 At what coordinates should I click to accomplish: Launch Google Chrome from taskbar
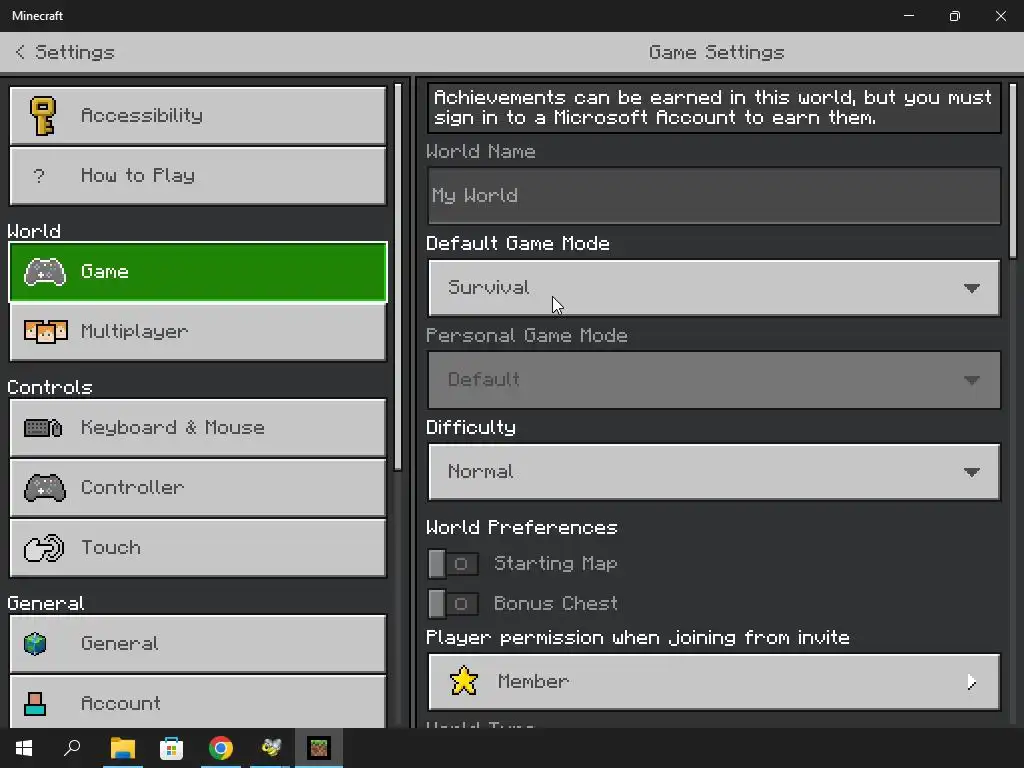coord(221,748)
